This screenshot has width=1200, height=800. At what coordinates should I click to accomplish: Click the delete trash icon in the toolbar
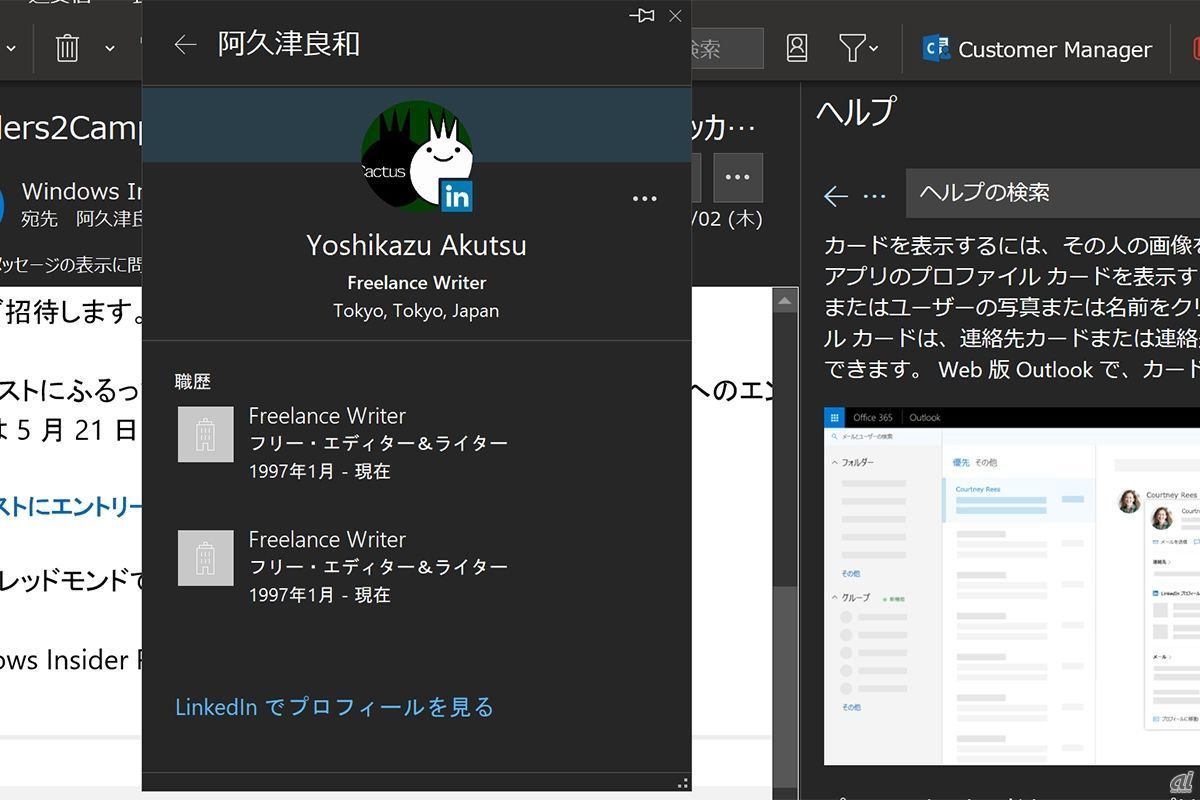point(67,48)
